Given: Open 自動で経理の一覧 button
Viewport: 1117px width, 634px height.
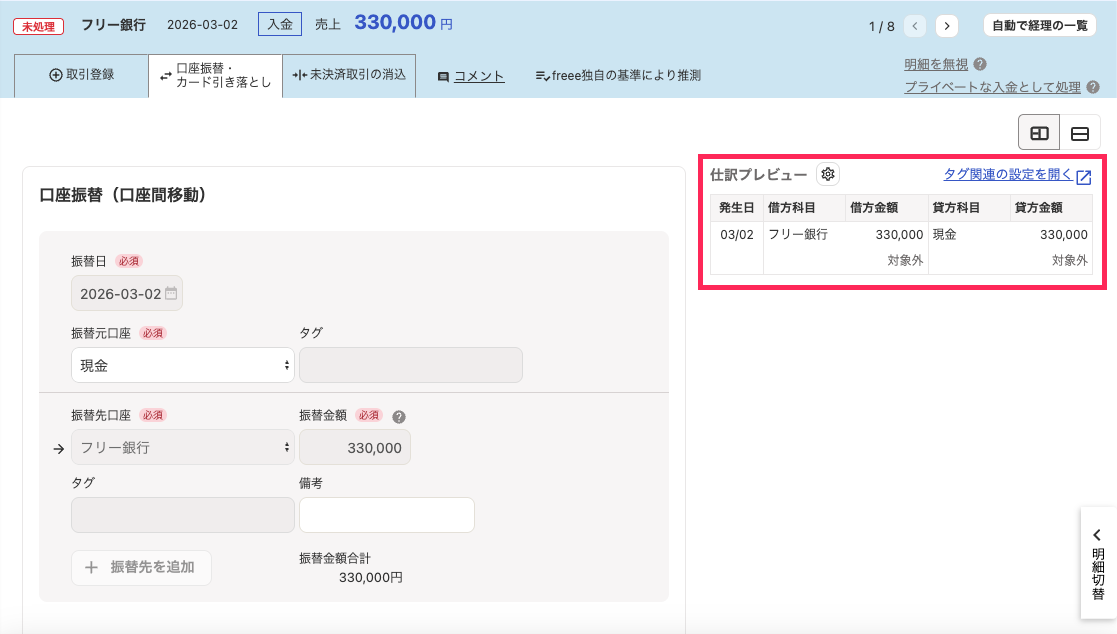Looking at the screenshot, I should coord(1039,26).
